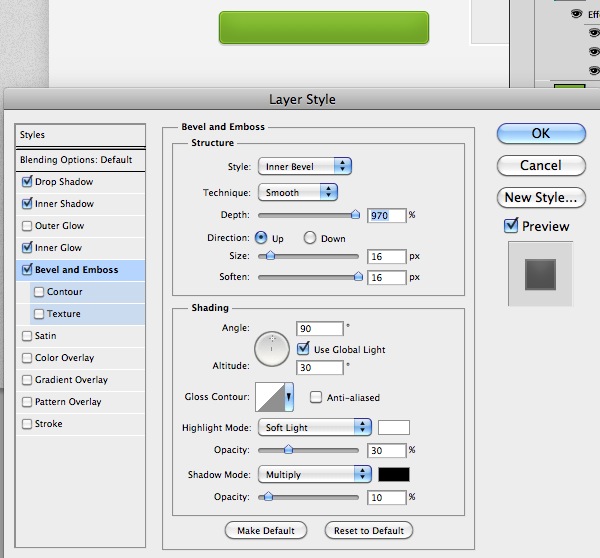Click the Depth slider handle
The height and width of the screenshot is (558, 600).
point(355,214)
